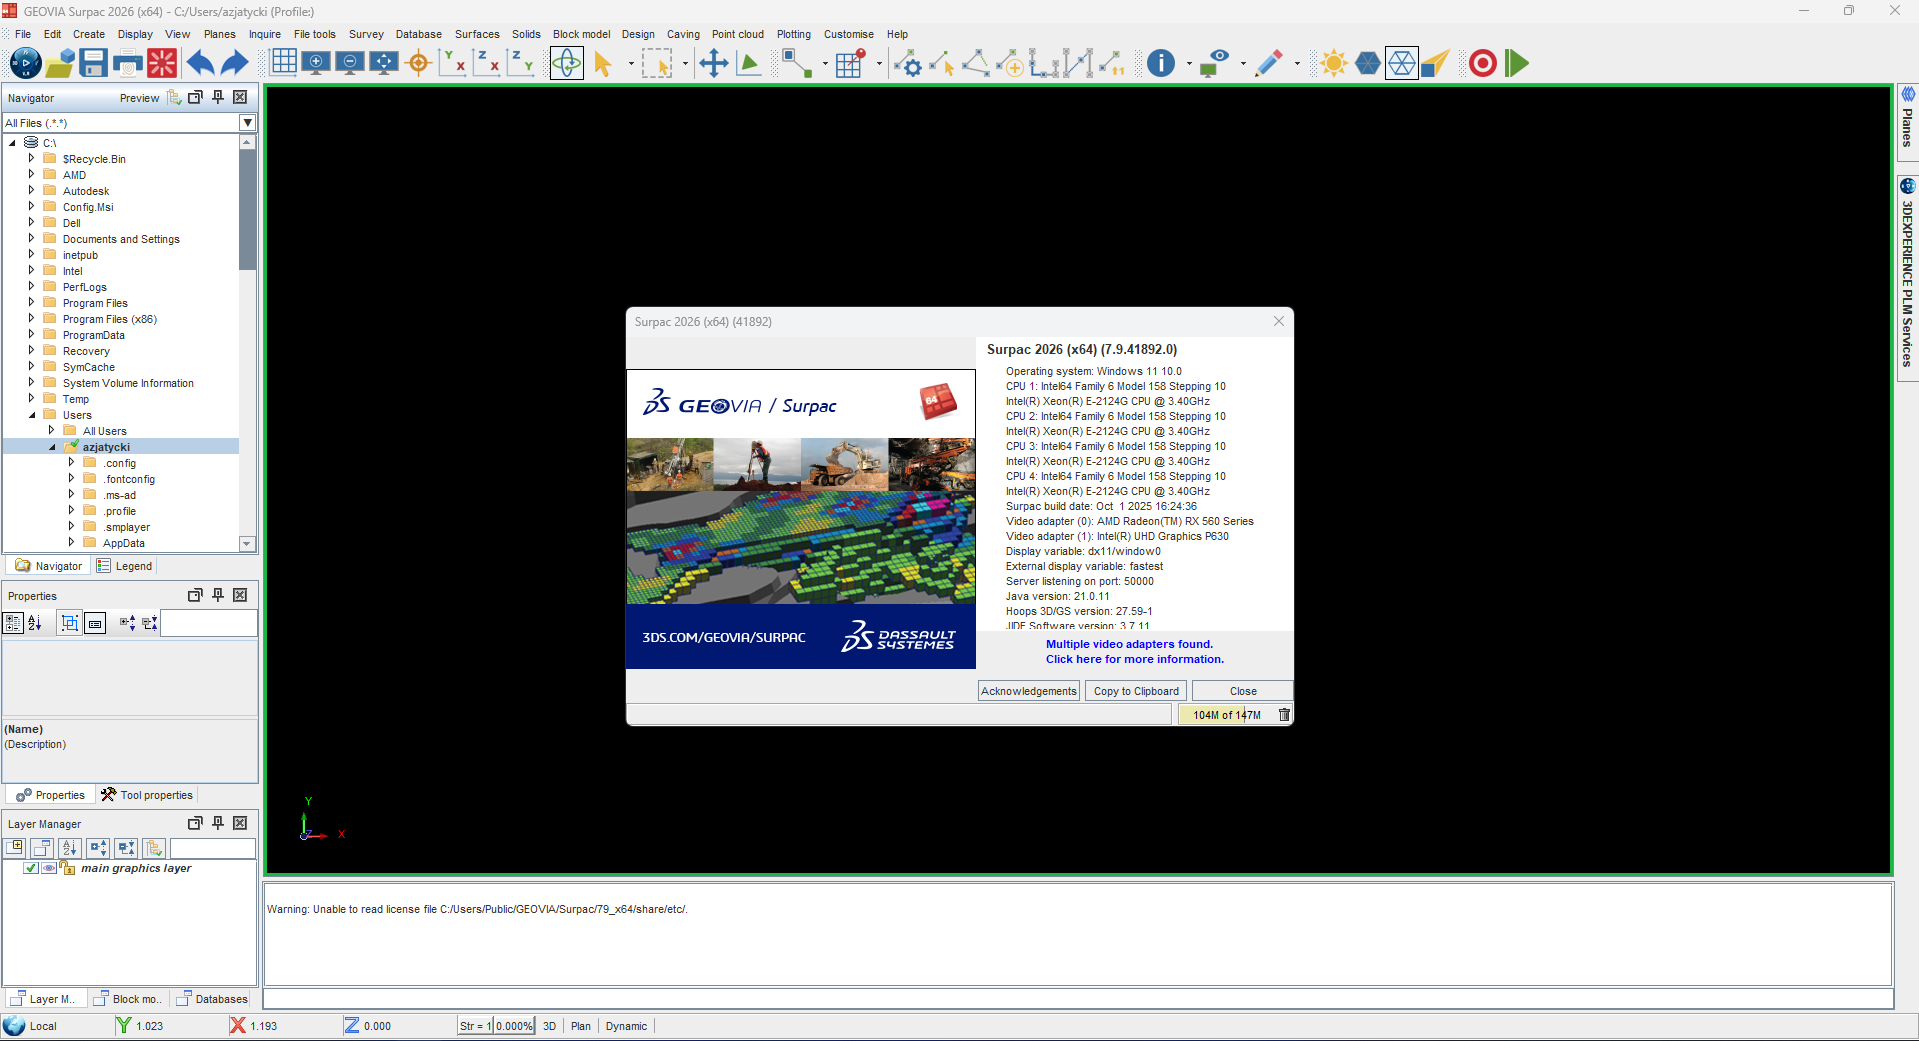Click the red record macro icon
This screenshot has height=1041, width=1919.
click(x=1483, y=63)
